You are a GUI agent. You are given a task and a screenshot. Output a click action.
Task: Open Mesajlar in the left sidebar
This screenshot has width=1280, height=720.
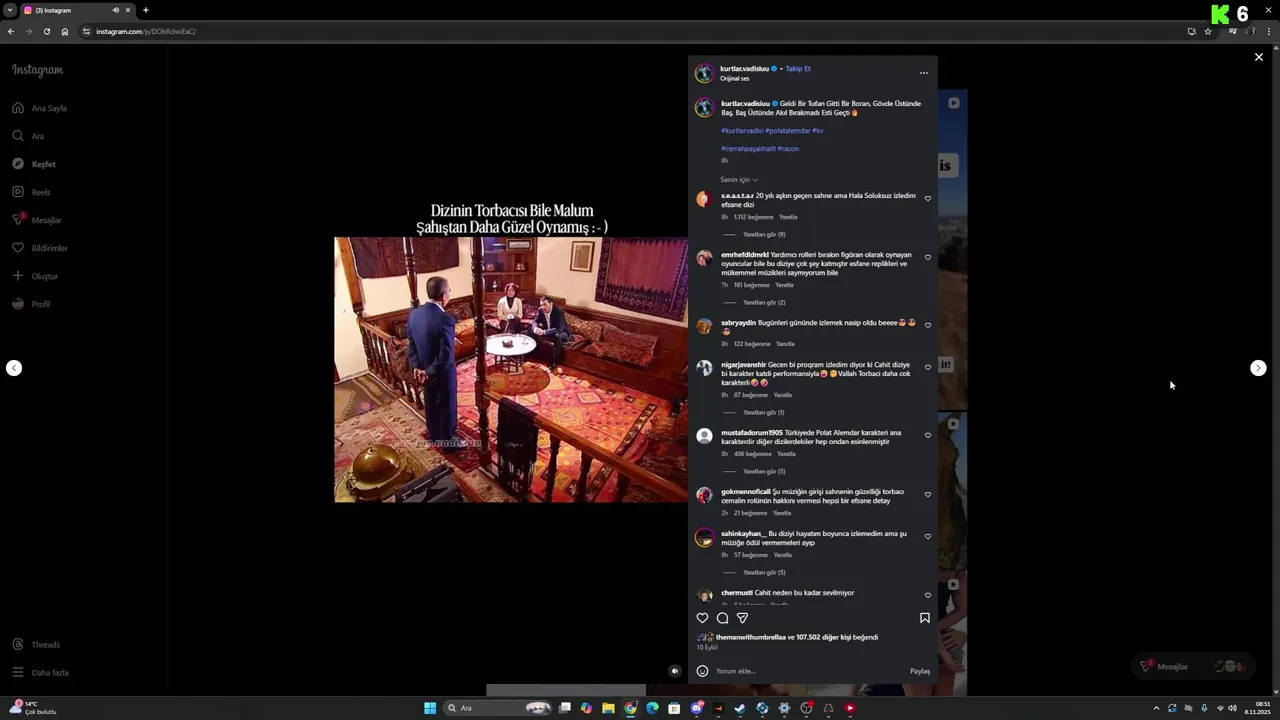[37, 220]
